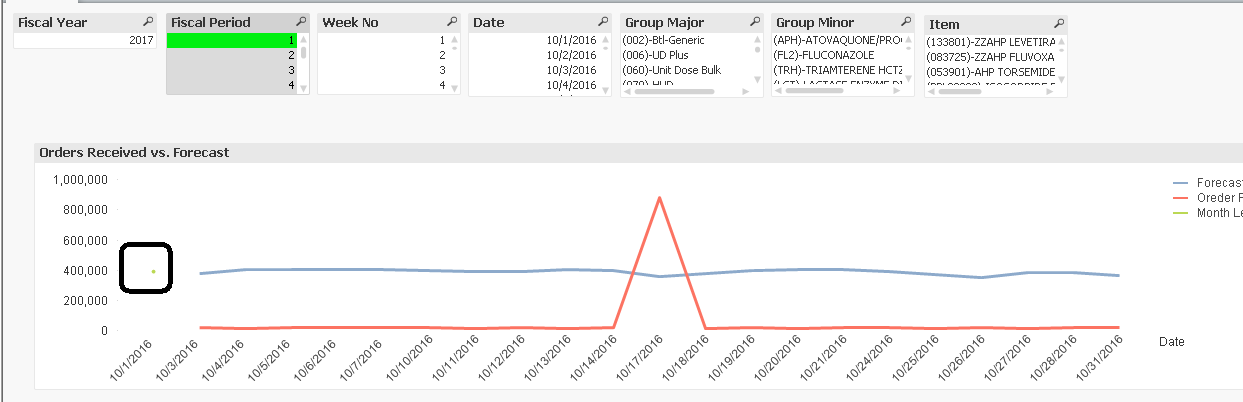1243x402 pixels.
Task: Select Fiscal Period 3
Action: click(232, 70)
